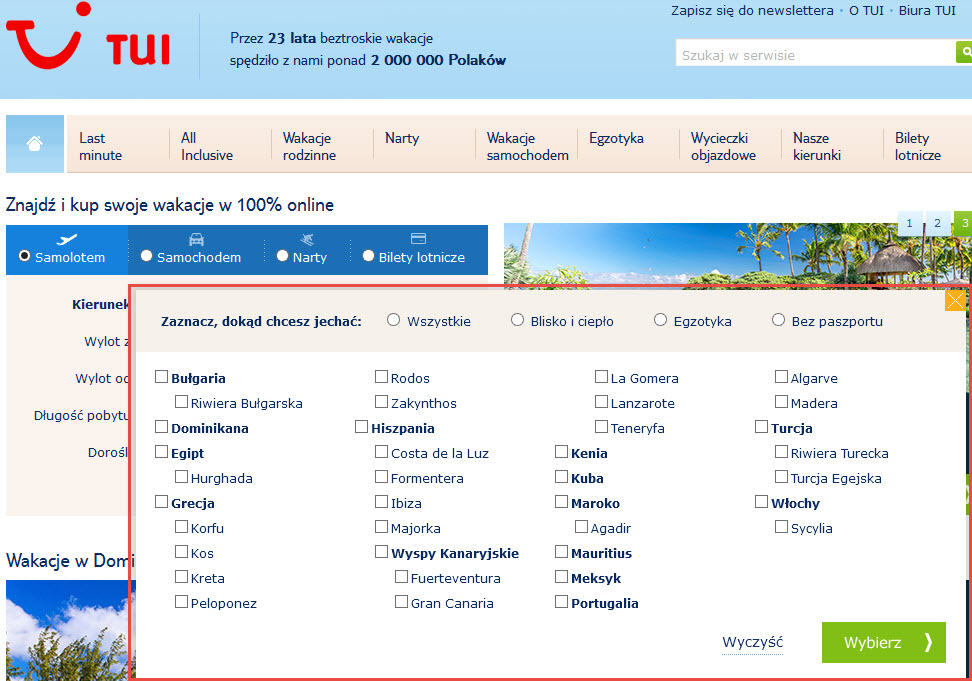Open the Bilety lotnicze navigation menu

pos(918,146)
